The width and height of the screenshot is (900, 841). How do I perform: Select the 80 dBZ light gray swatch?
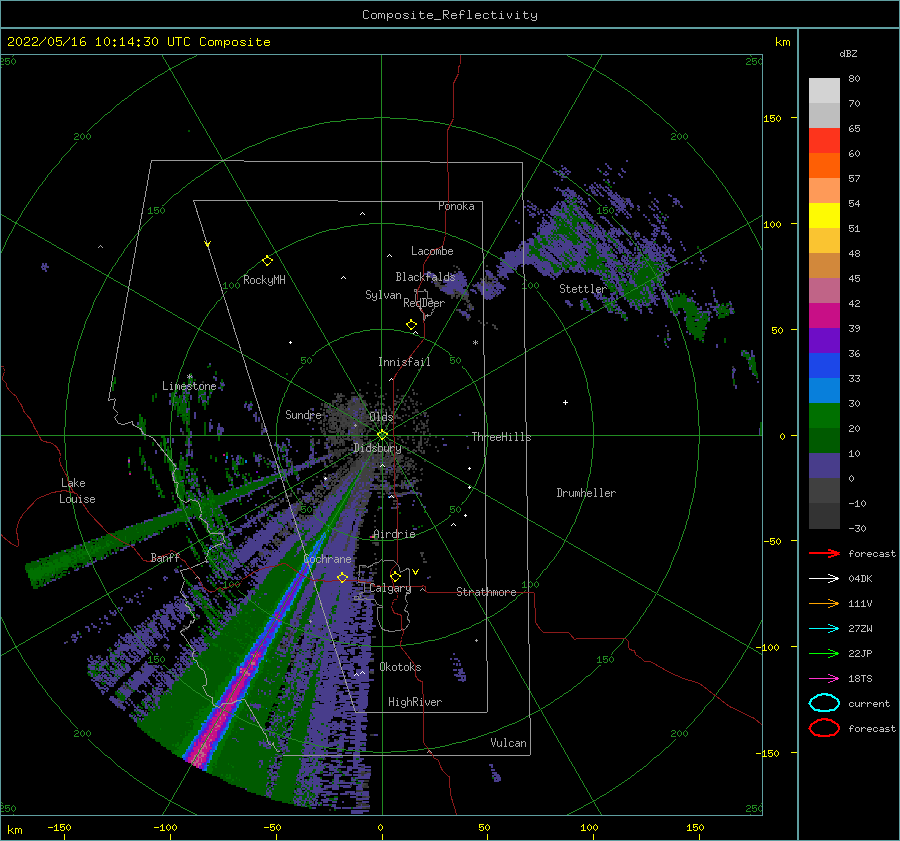(824, 91)
